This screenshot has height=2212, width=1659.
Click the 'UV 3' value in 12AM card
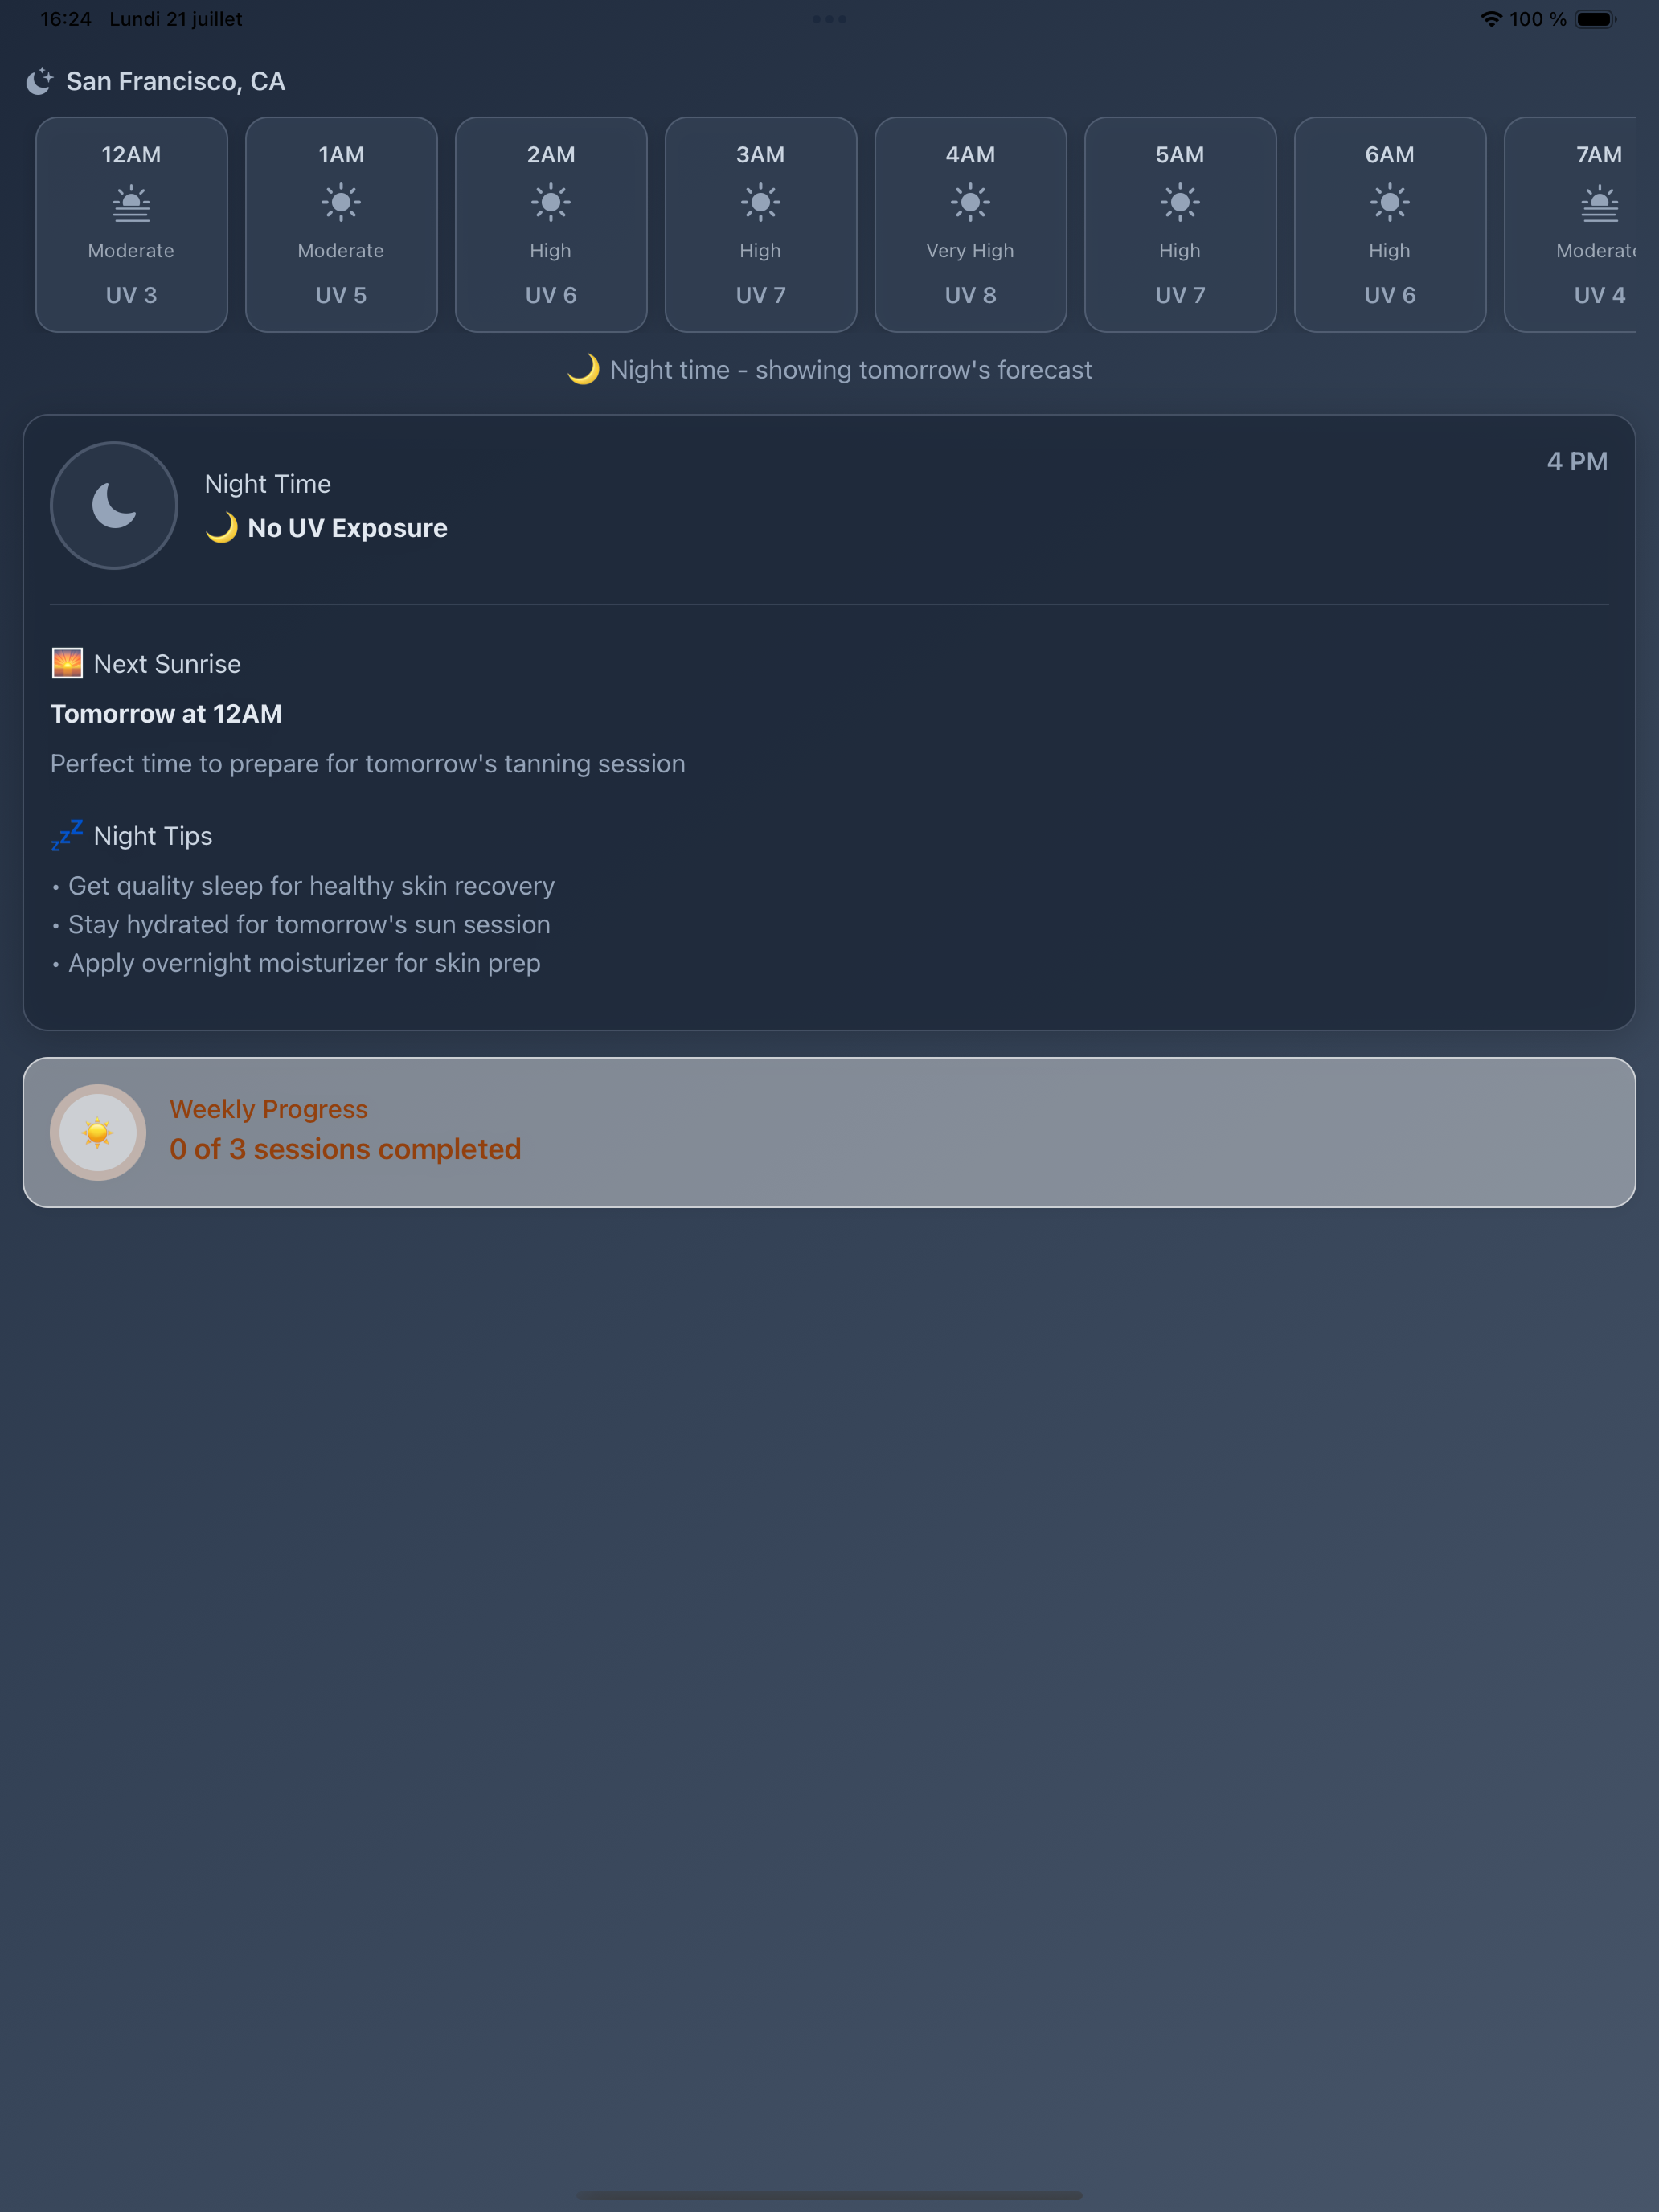(131, 295)
